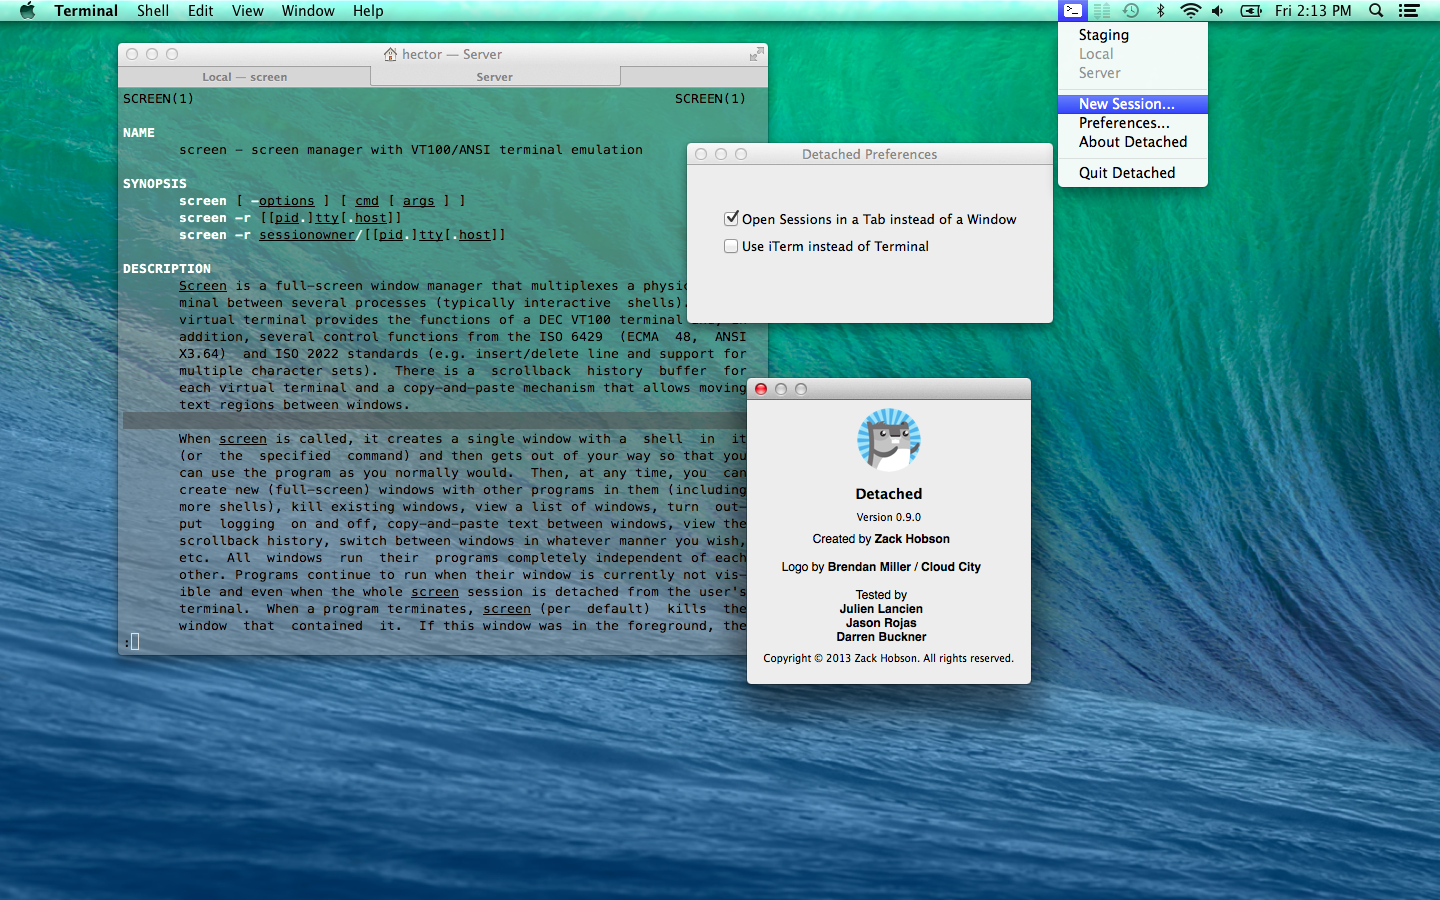Open the View menu in menu bar
Image resolution: width=1440 pixels, height=900 pixels.
[x=247, y=11]
